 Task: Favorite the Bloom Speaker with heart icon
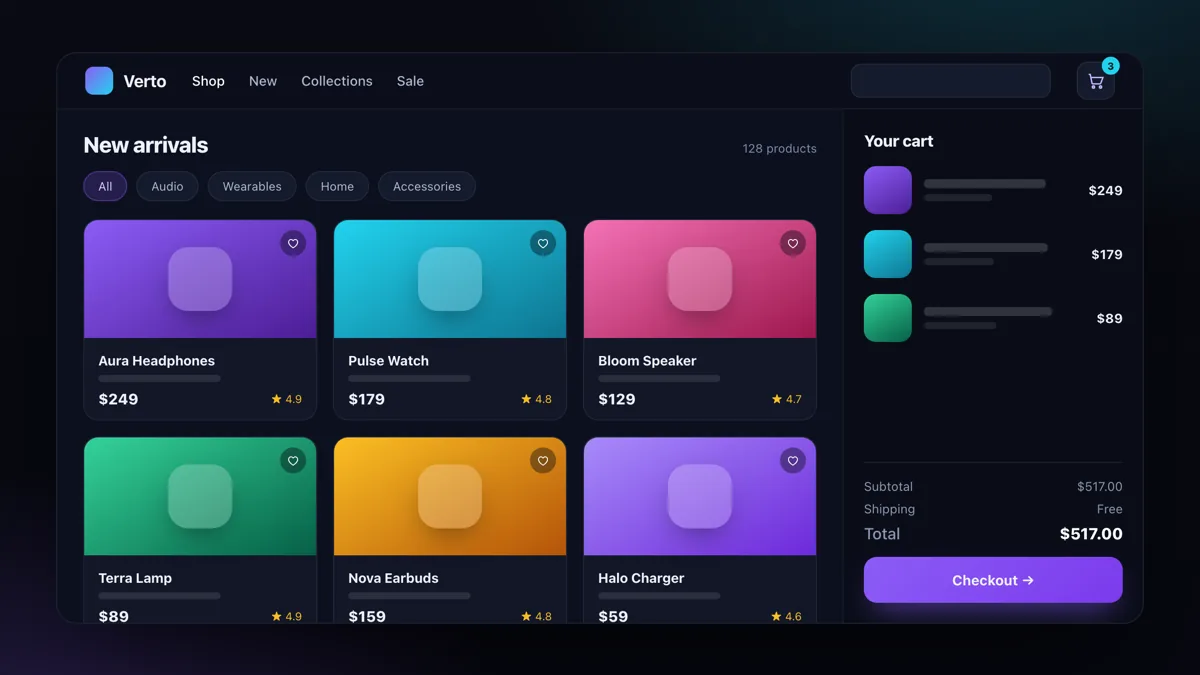tap(793, 243)
